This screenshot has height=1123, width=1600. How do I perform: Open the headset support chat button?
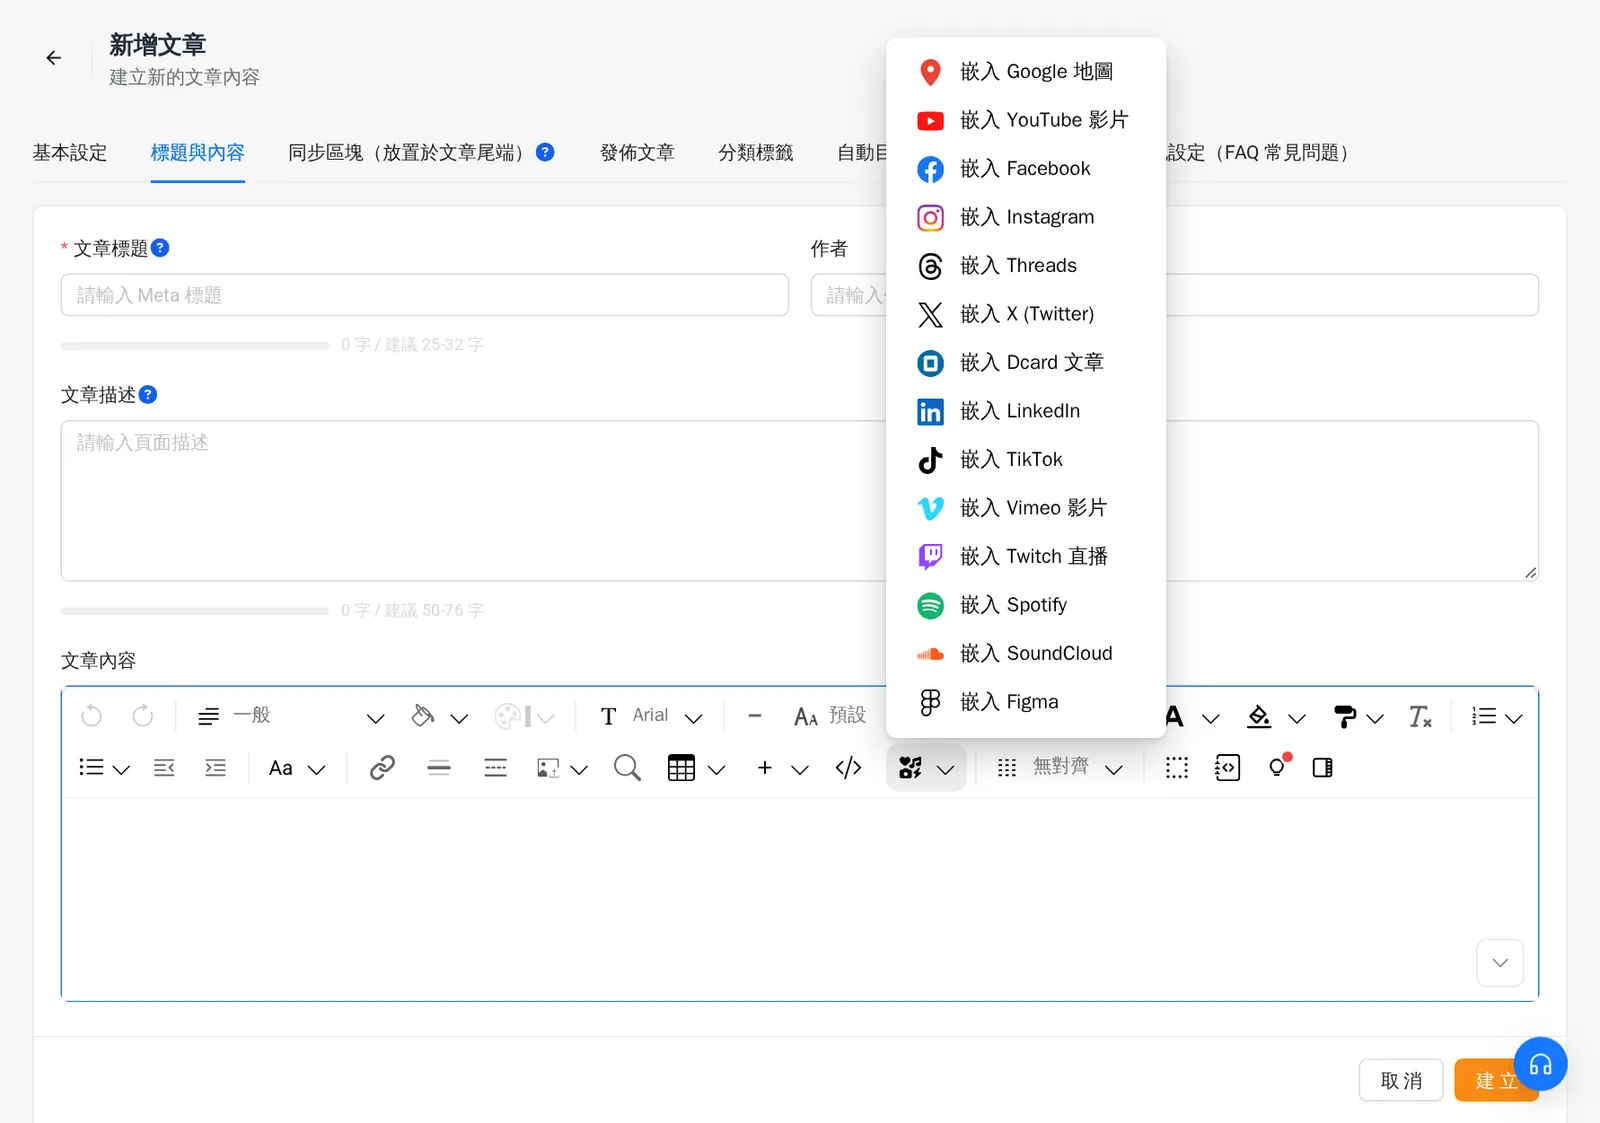pyautogui.click(x=1540, y=1064)
